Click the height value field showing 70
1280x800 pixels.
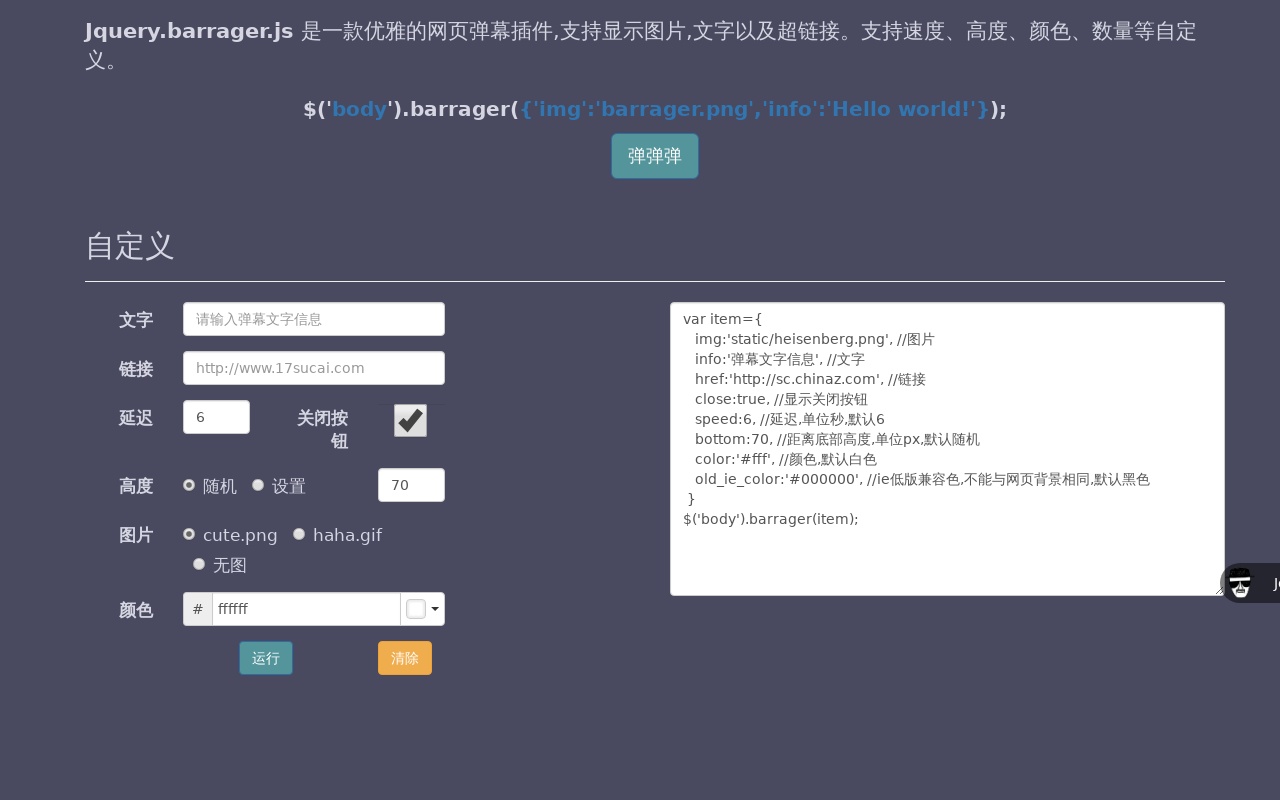[x=411, y=485]
